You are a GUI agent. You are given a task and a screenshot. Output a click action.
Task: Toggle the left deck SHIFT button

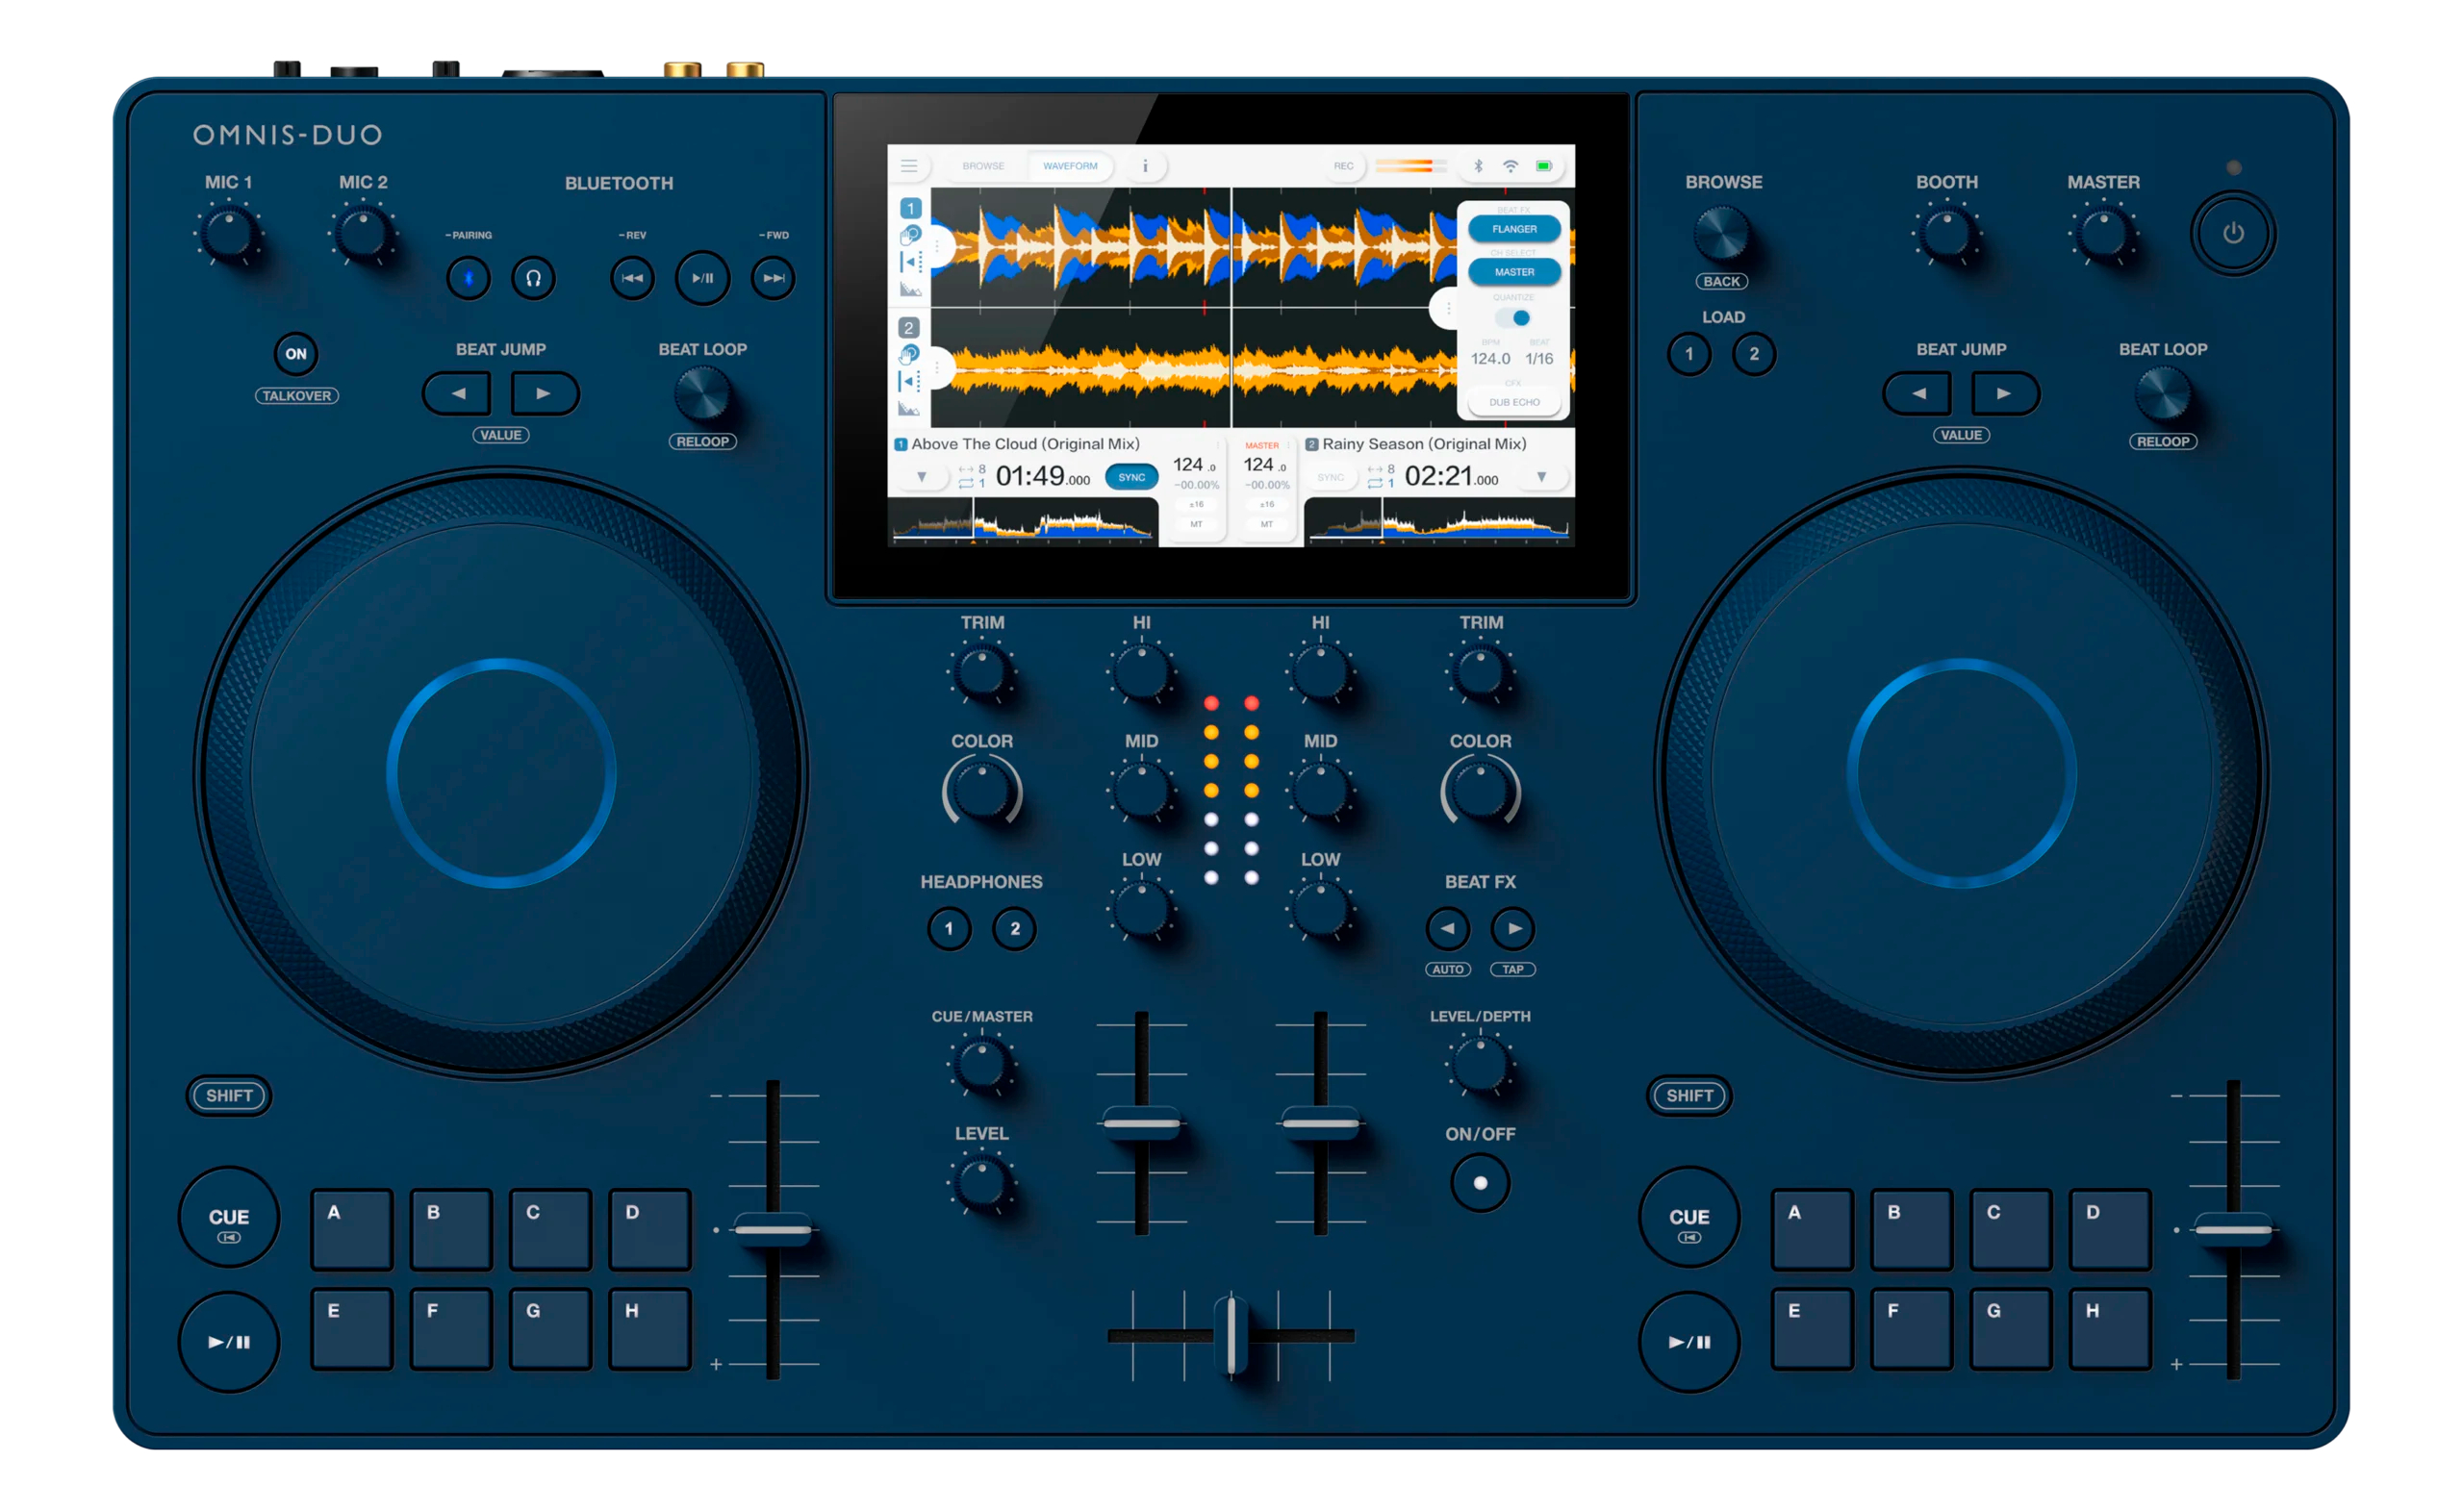pos(229,1095)
